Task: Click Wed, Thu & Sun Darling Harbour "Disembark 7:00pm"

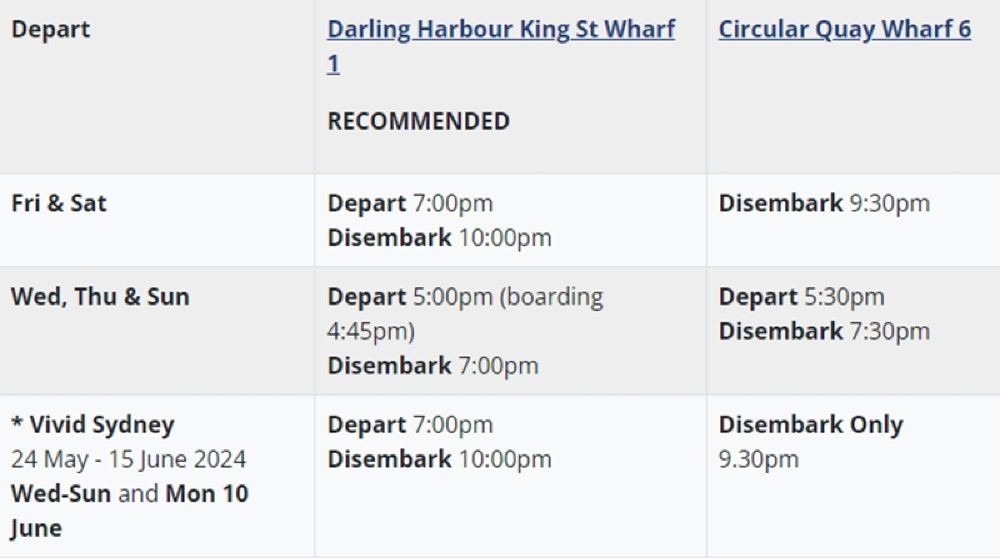Action: (432, 365)
